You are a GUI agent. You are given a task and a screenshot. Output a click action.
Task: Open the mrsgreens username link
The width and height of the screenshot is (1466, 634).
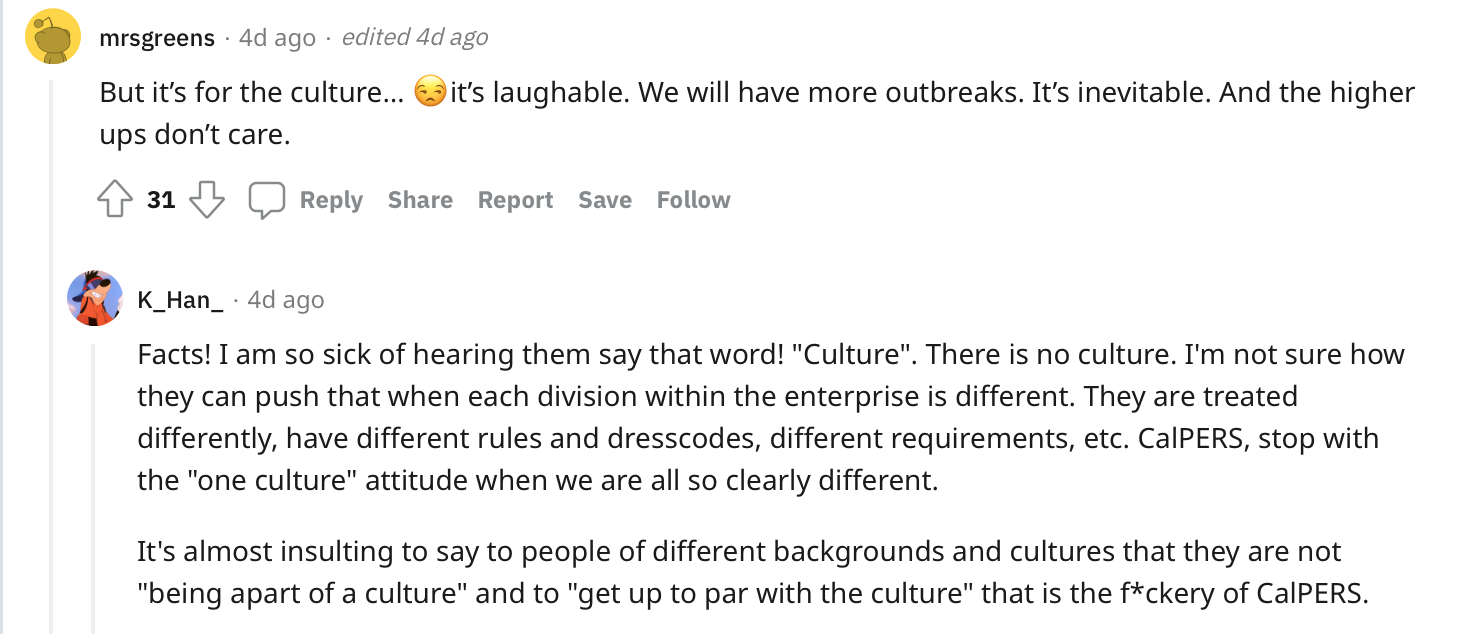click(x=157, y=38)
